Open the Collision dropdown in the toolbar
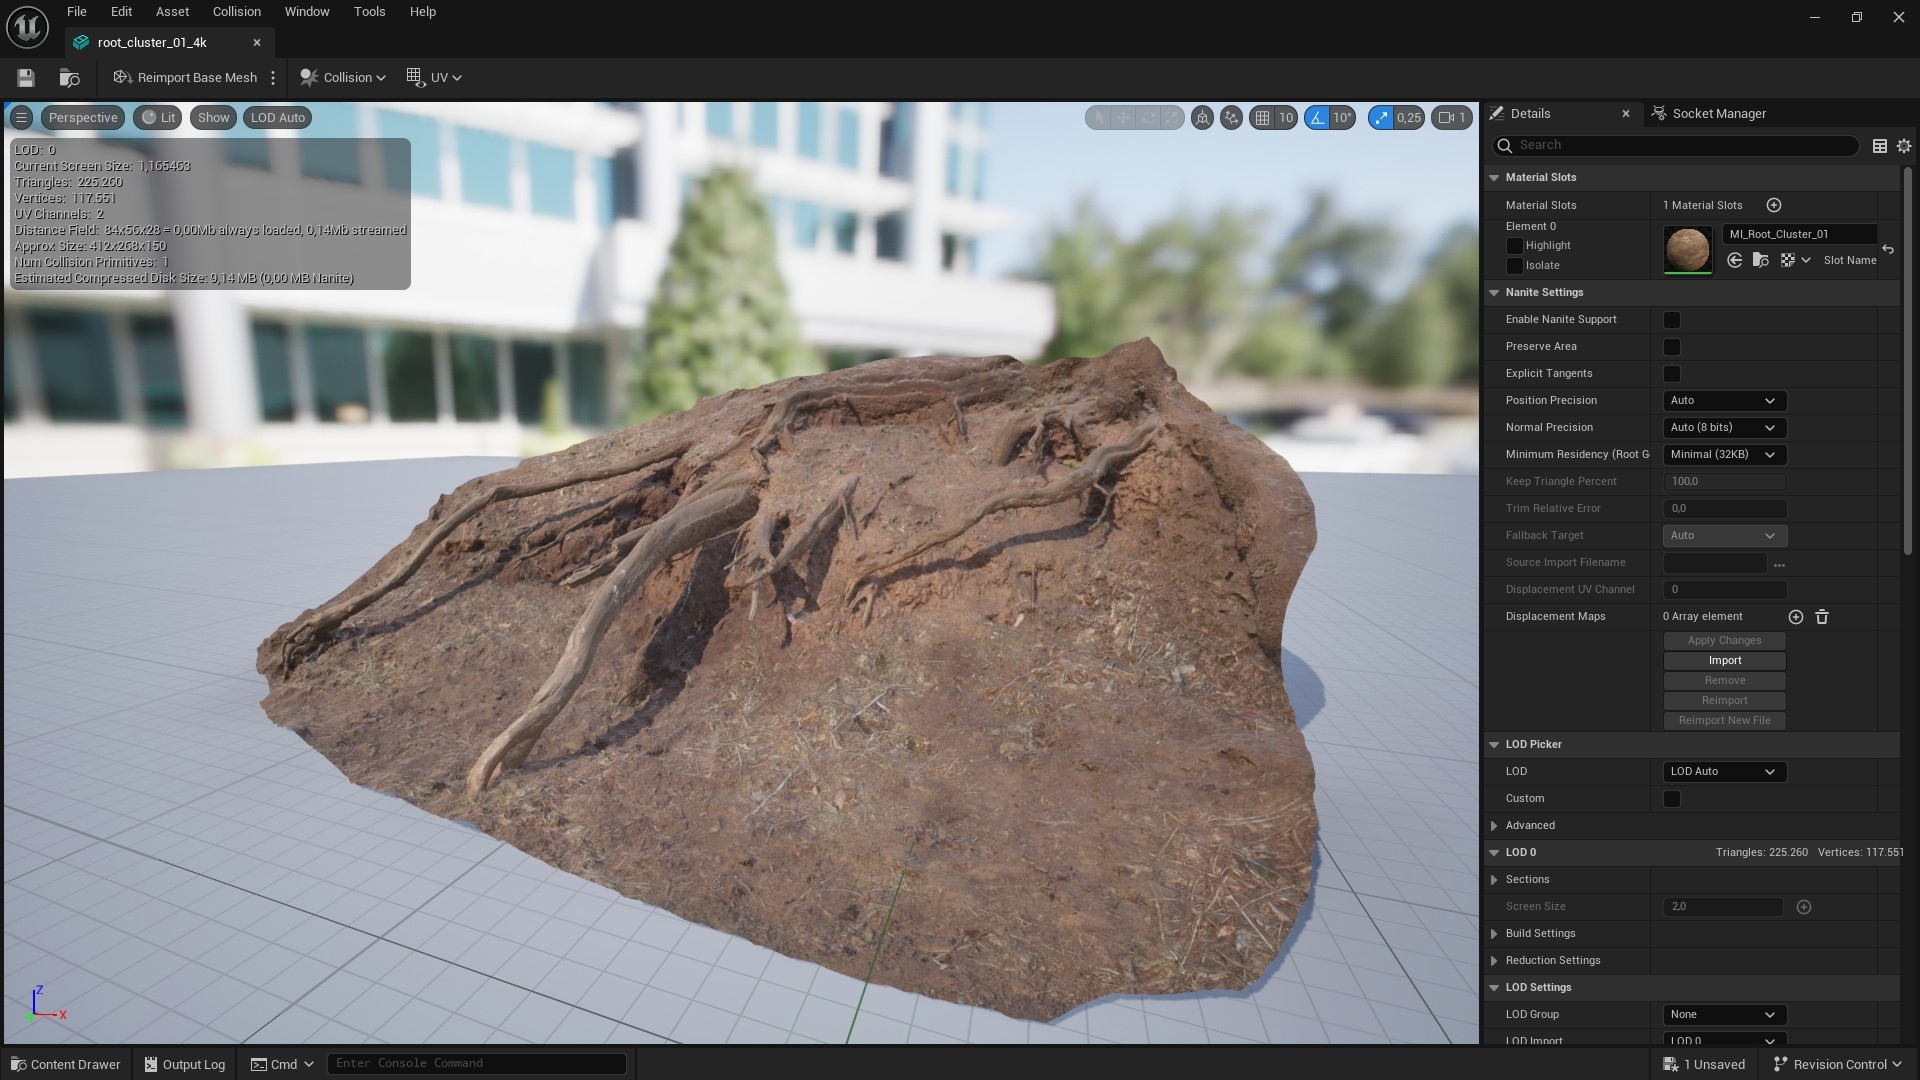 click(x=342, y=77)
